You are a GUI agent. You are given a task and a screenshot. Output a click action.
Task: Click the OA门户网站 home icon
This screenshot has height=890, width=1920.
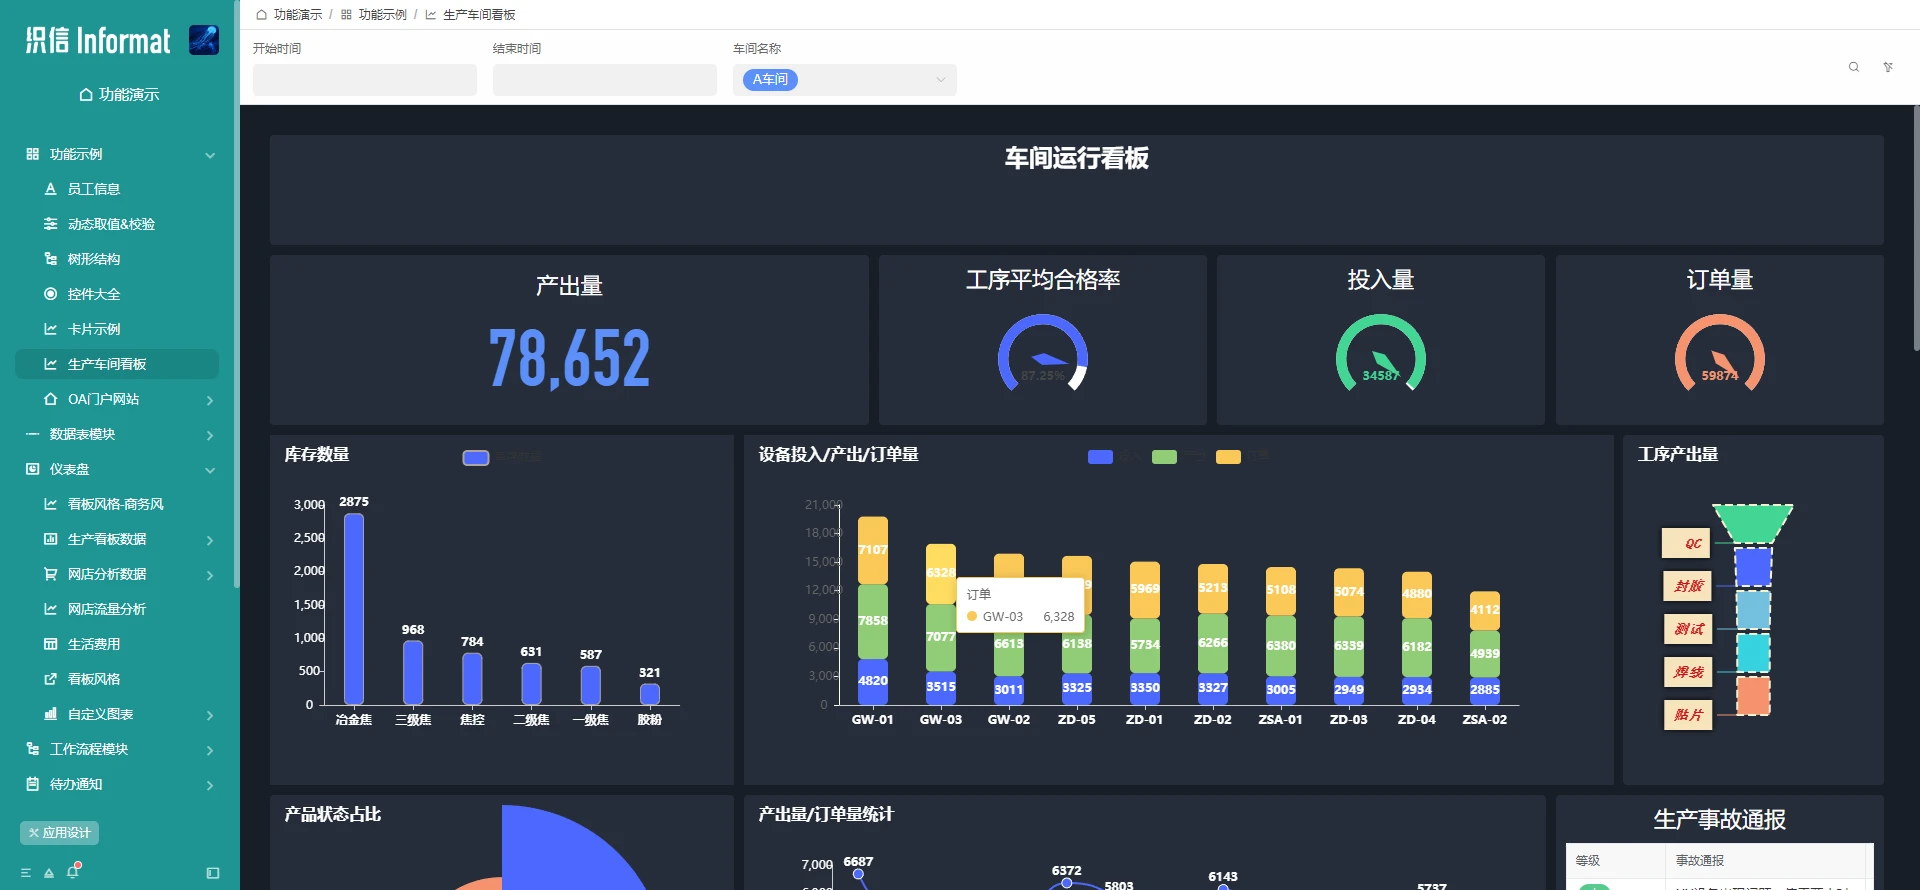pos(50,399)
